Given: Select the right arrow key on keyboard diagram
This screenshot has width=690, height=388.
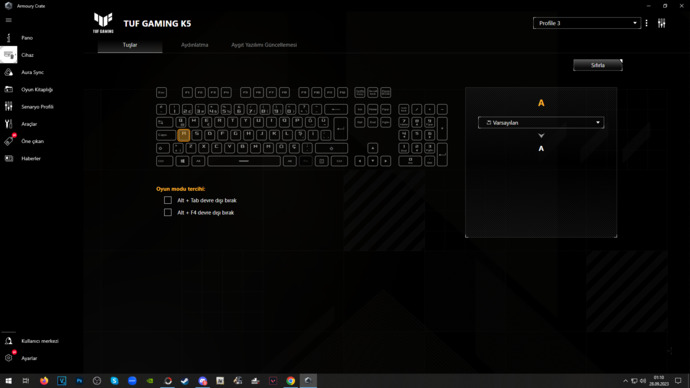Looking at the screenshot, I should tap(385, 161).
